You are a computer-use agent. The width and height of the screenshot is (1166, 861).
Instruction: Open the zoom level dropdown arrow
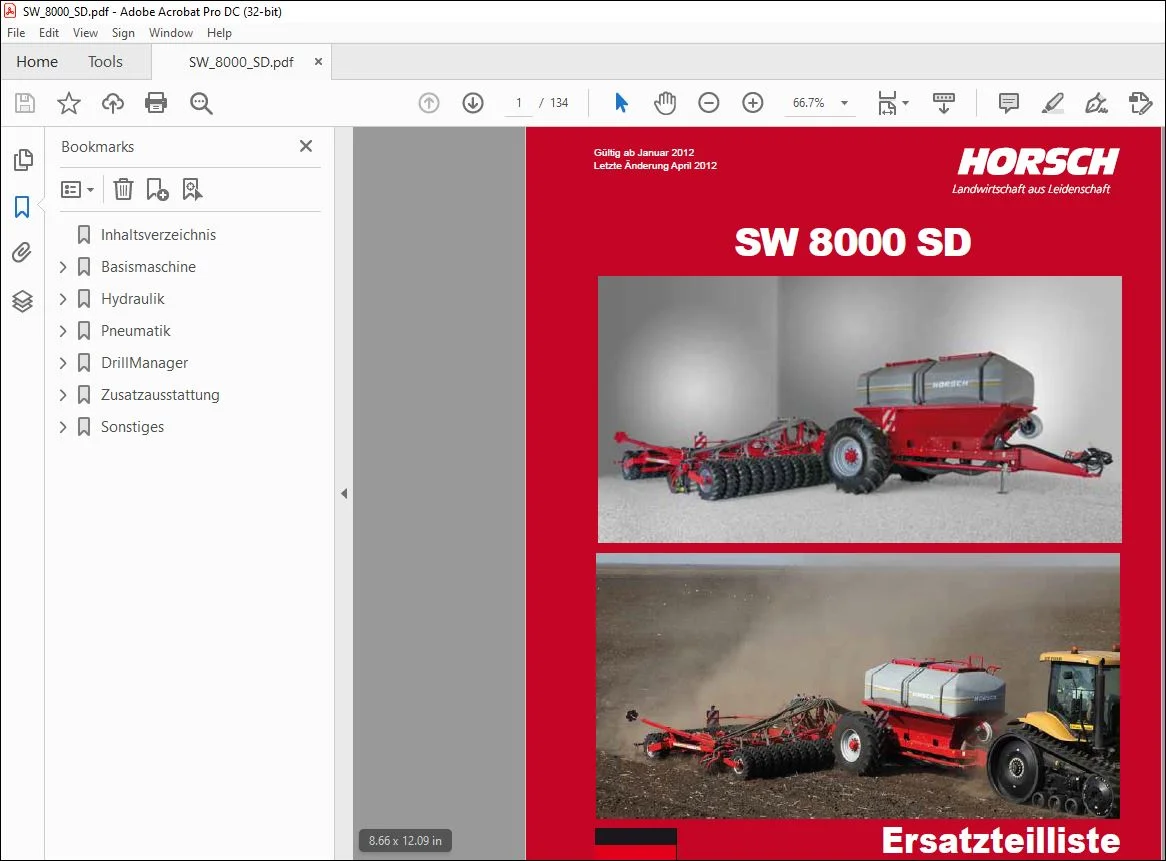844,103
